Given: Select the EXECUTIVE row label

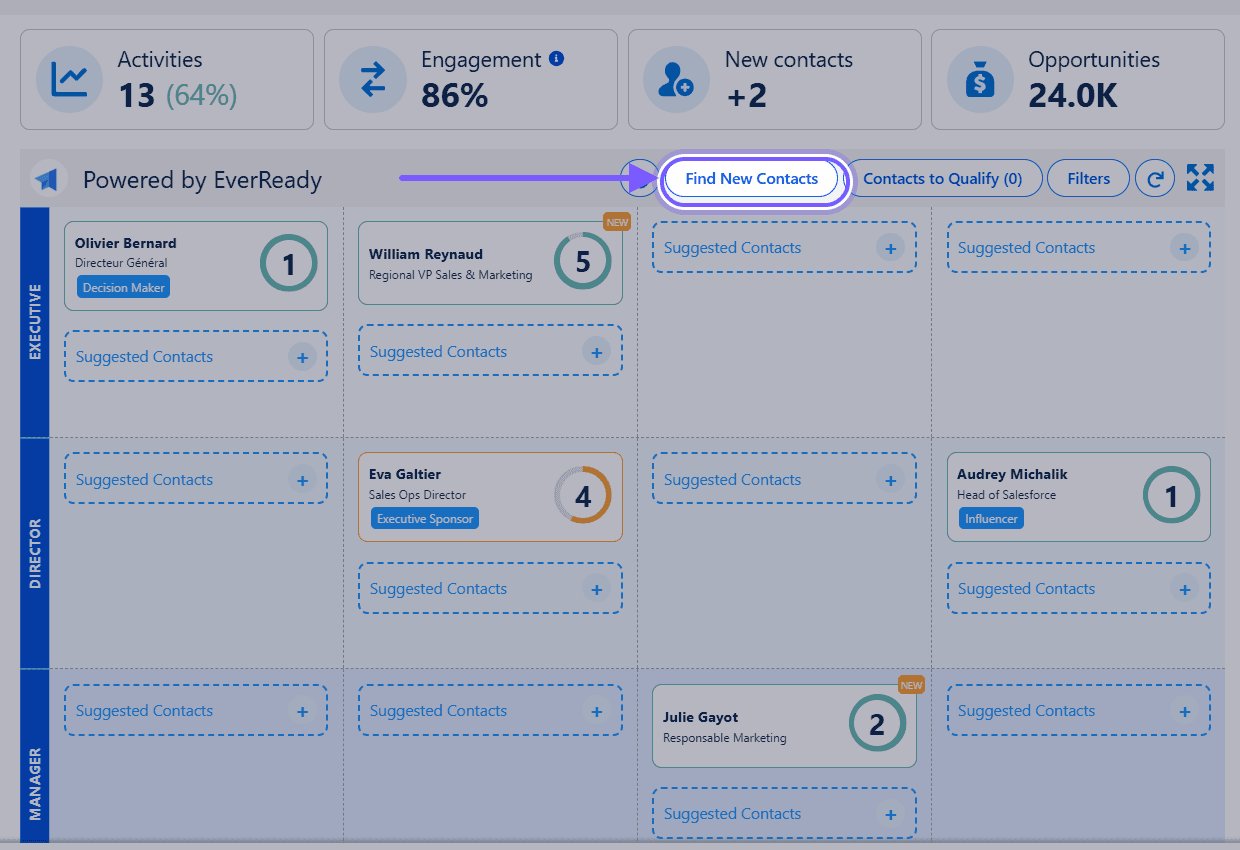Looking at the screenshot, I should (35, 322).
